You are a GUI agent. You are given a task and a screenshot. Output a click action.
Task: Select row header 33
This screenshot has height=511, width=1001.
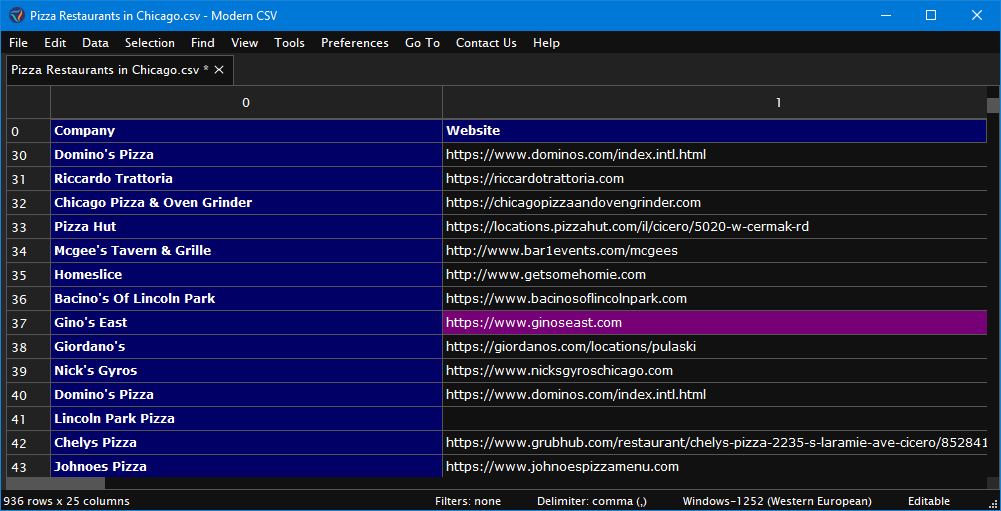29,227
